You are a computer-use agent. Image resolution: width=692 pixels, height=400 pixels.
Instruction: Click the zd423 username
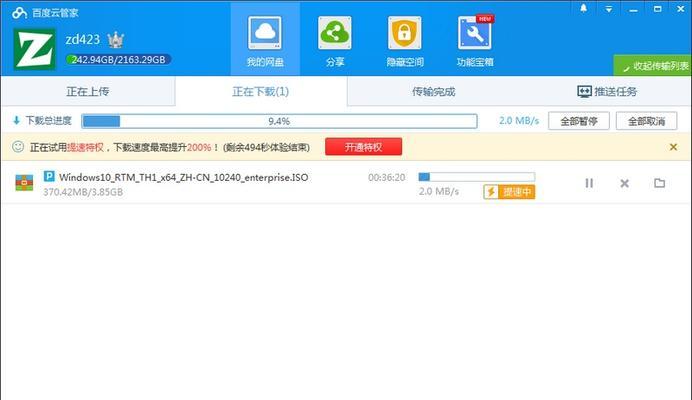[x=83, y=39]
